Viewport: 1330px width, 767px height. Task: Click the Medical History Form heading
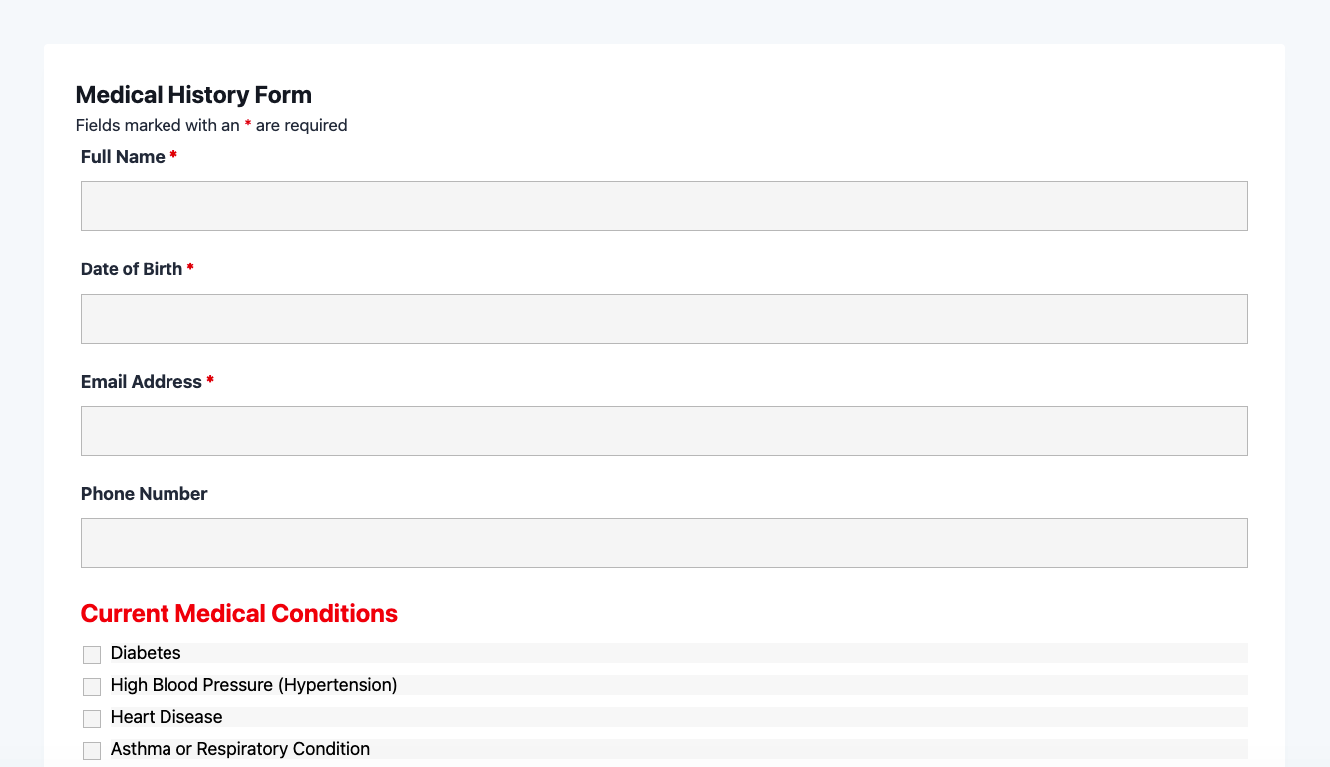click(x=194, y=95)
